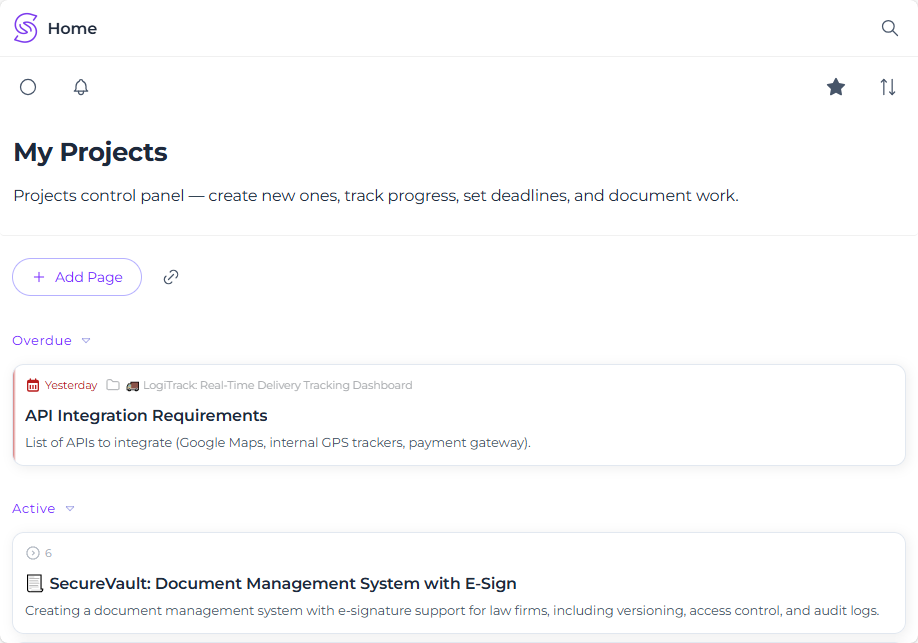Screen dimensions: 918x643
Task: Toggle the circular status indicator top left
Action: click(28, 87)
